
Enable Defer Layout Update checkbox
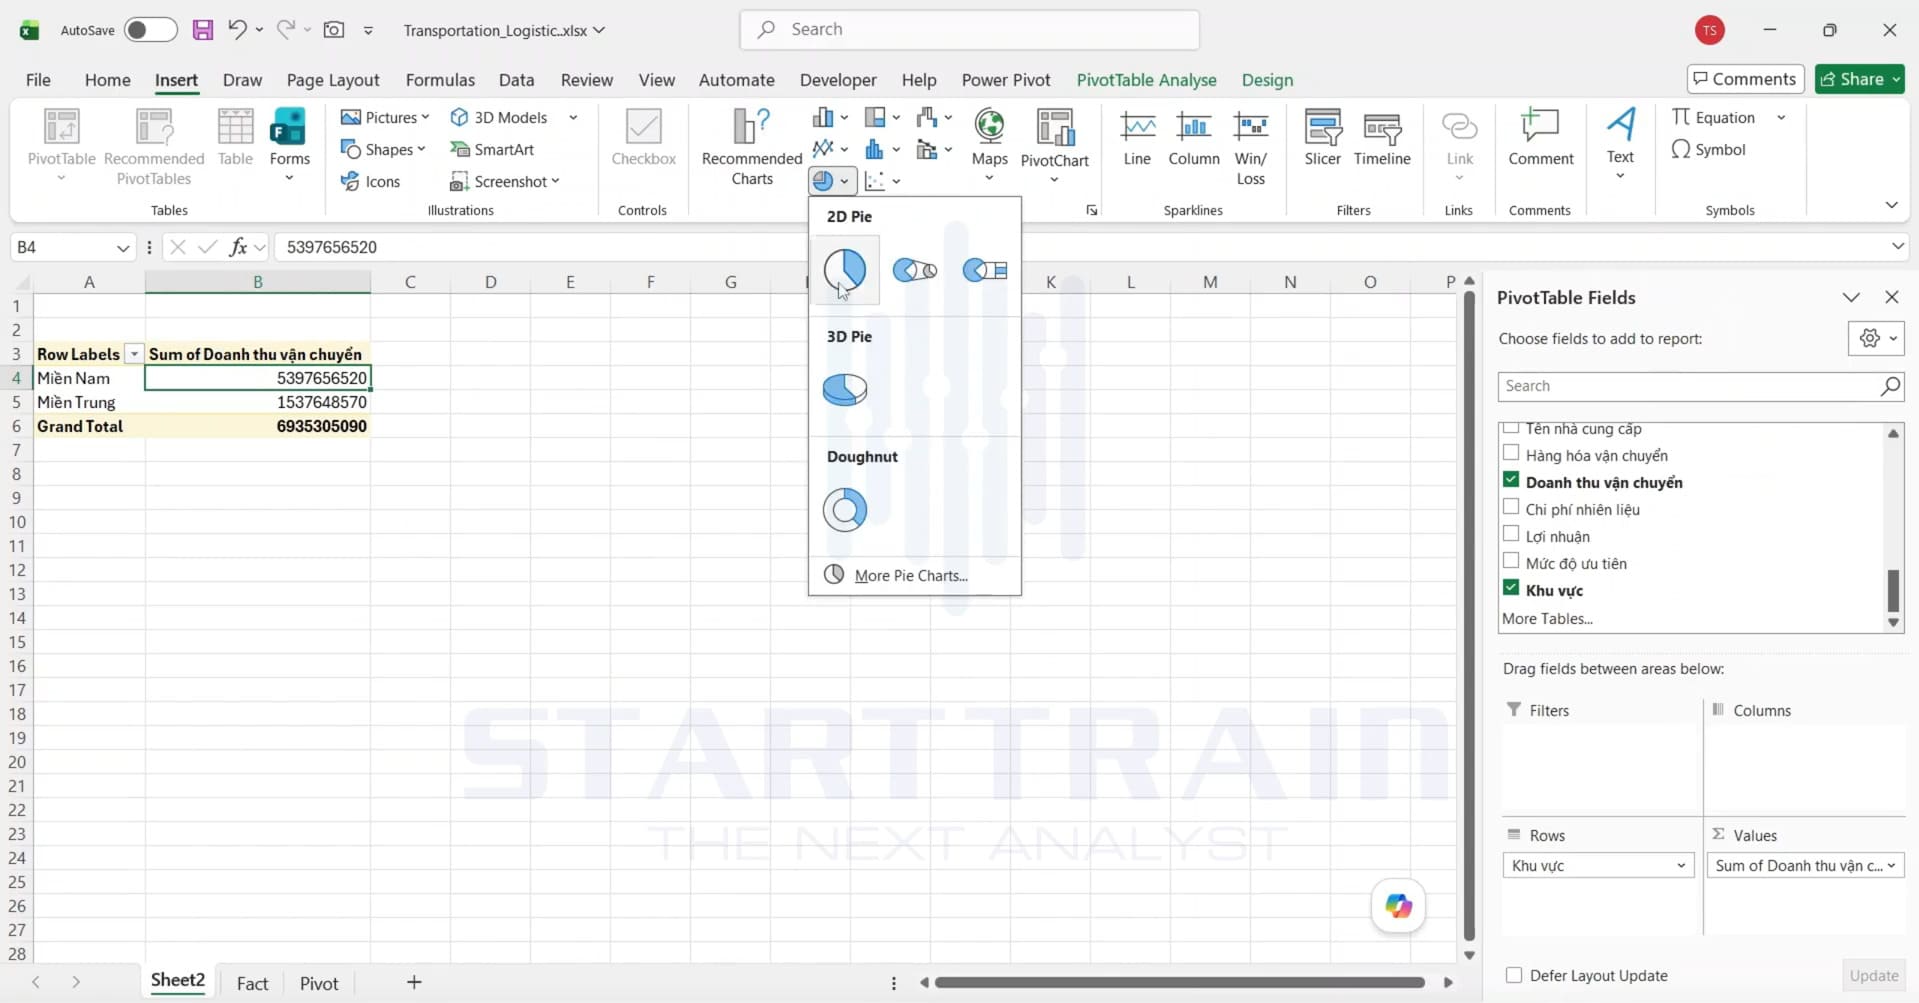(x=1514, y=975)
